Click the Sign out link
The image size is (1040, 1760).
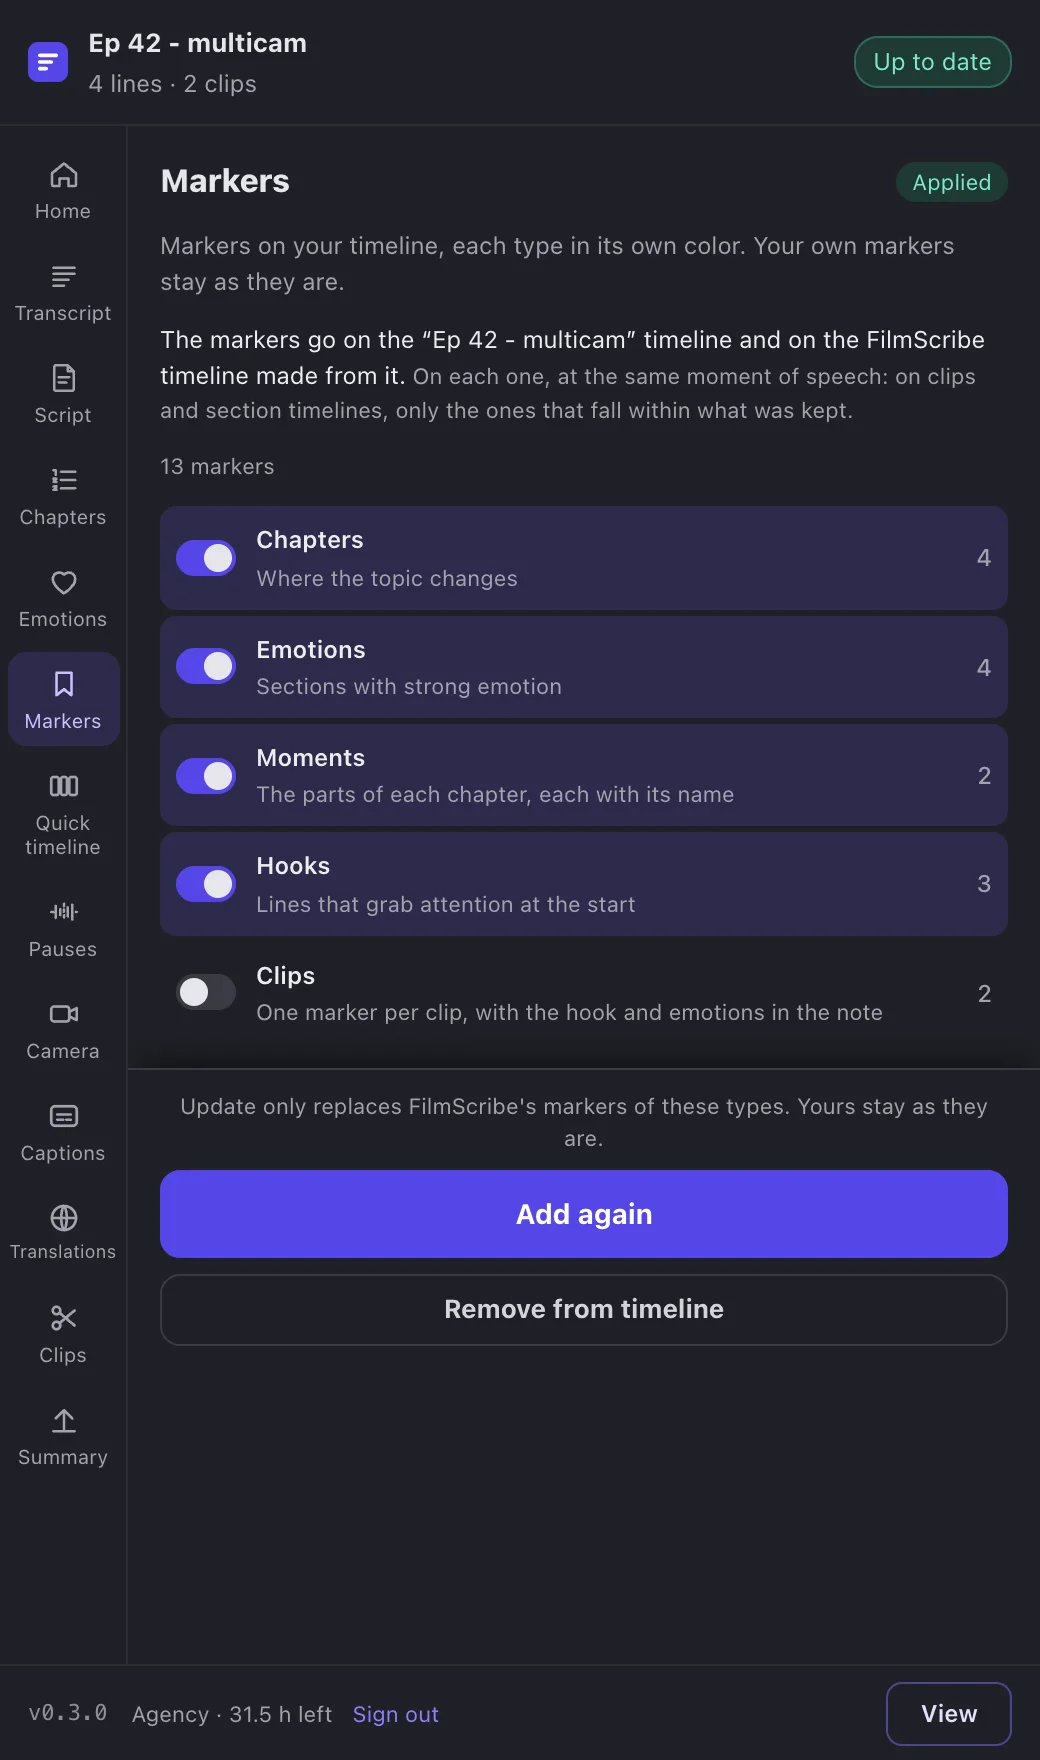396,1714
